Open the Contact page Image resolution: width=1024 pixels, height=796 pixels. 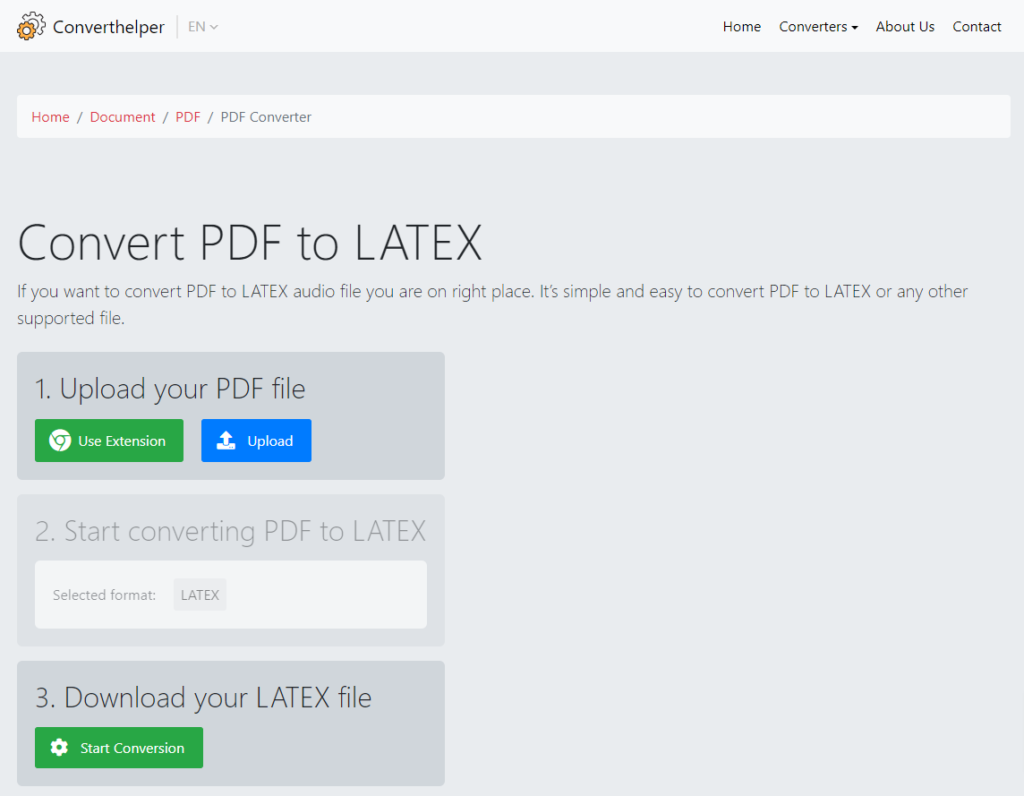point(977,27)
